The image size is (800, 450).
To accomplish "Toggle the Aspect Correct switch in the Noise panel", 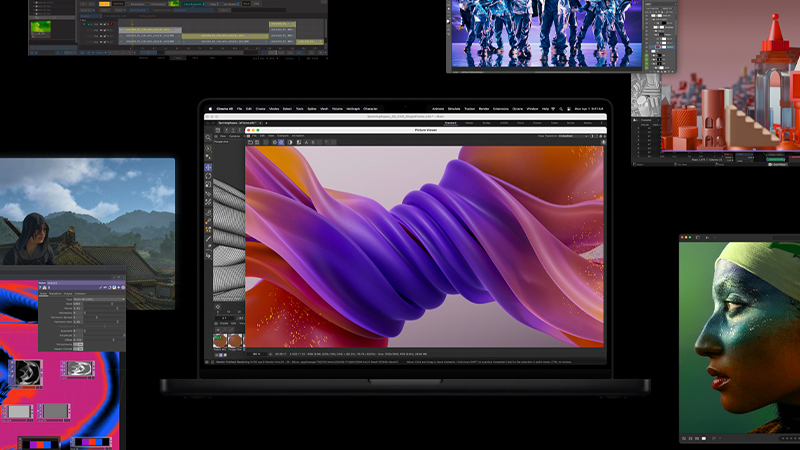I will point(78,349).
